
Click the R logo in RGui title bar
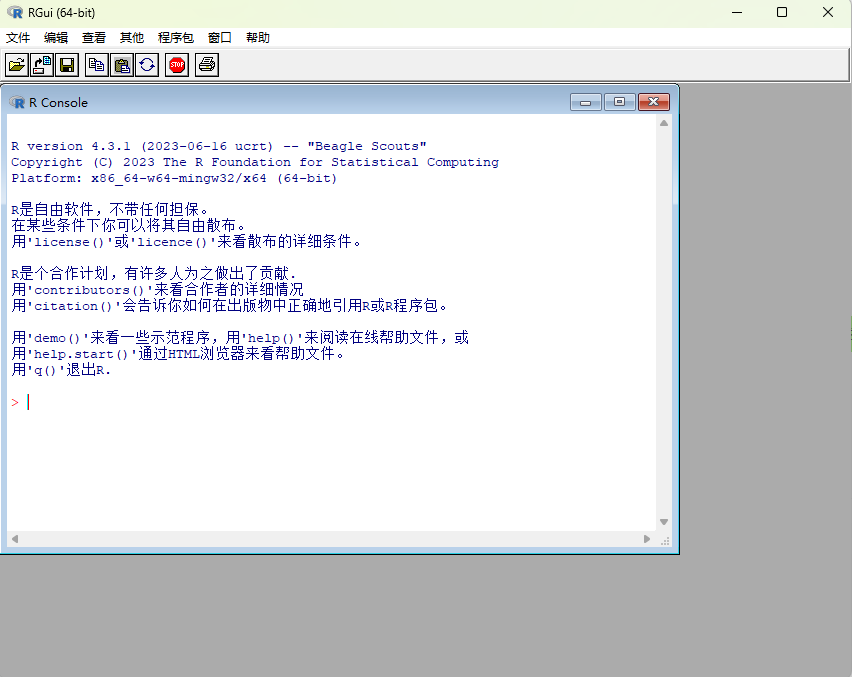[15, 12]
